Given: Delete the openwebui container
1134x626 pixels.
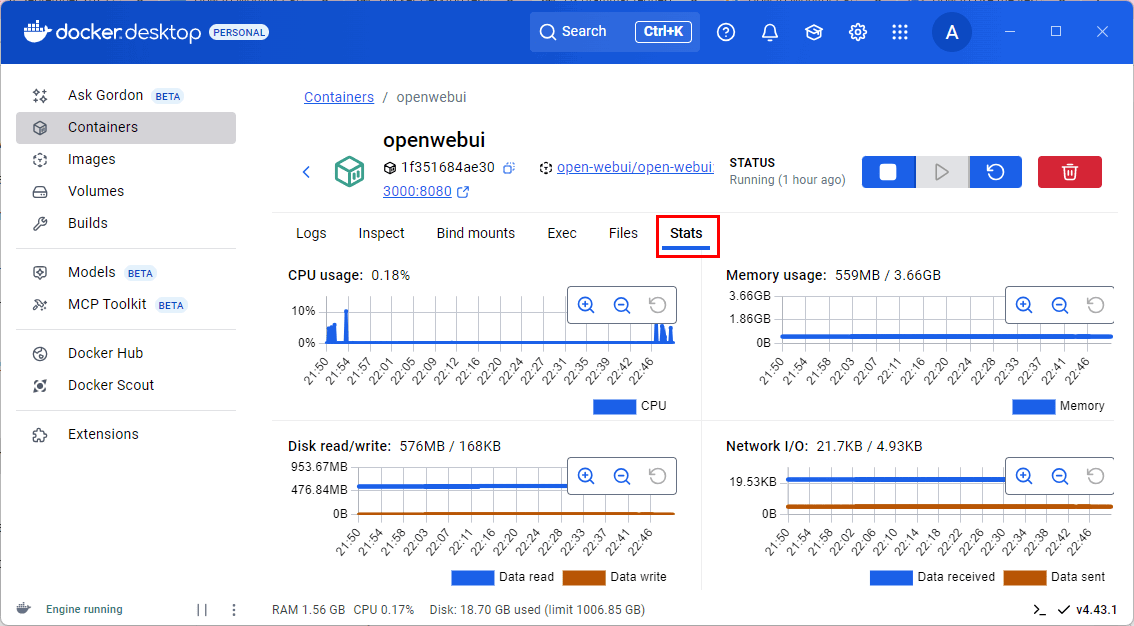Looking at the screenshot, I should pos(1069,172).
